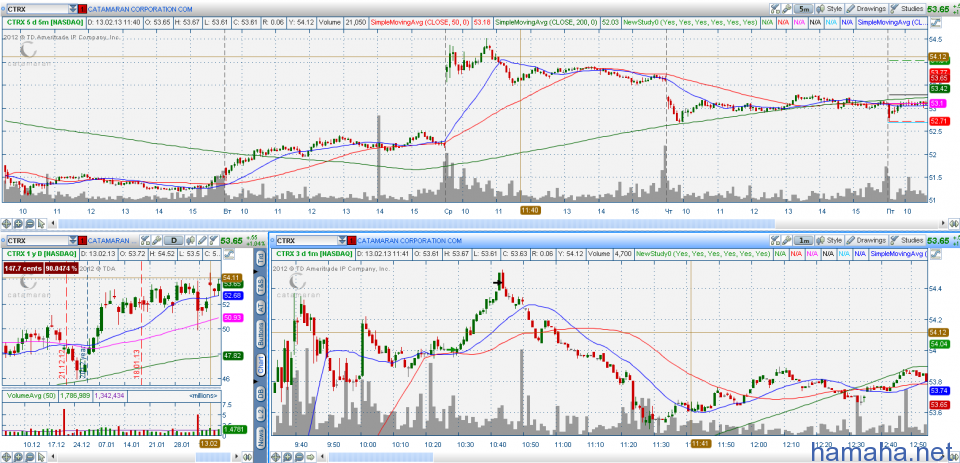Screen dimensions: 960x463
Task: Click VolumeAvg (50) label in daily chart
Action: (x=29, y=396)
